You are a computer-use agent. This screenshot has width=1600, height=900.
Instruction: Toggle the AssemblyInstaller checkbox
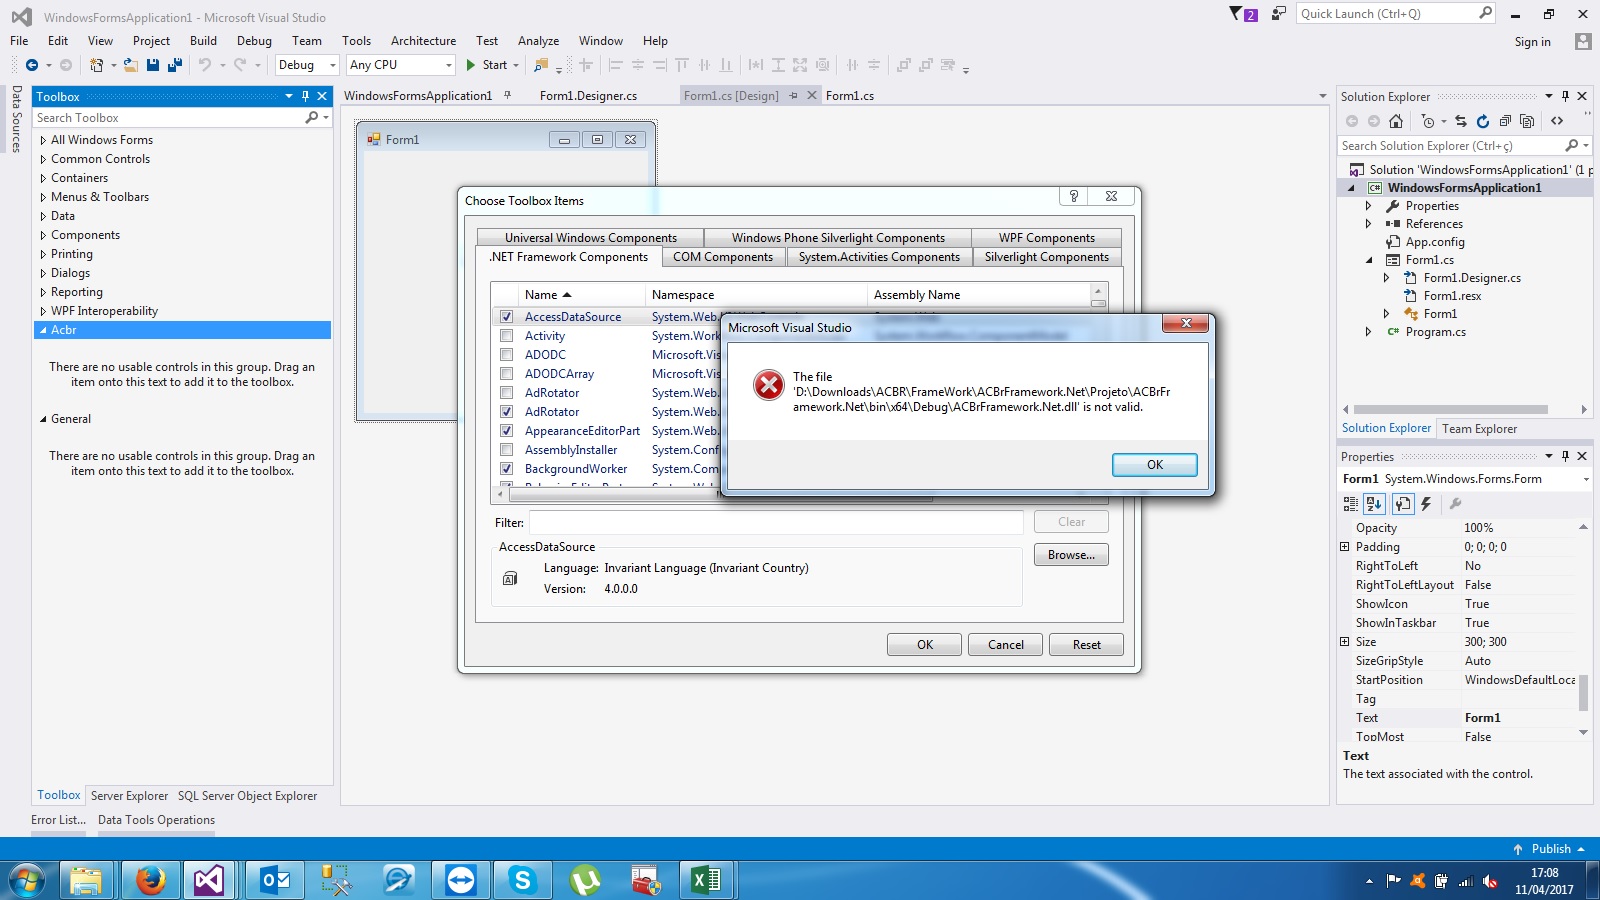point(506,450)
